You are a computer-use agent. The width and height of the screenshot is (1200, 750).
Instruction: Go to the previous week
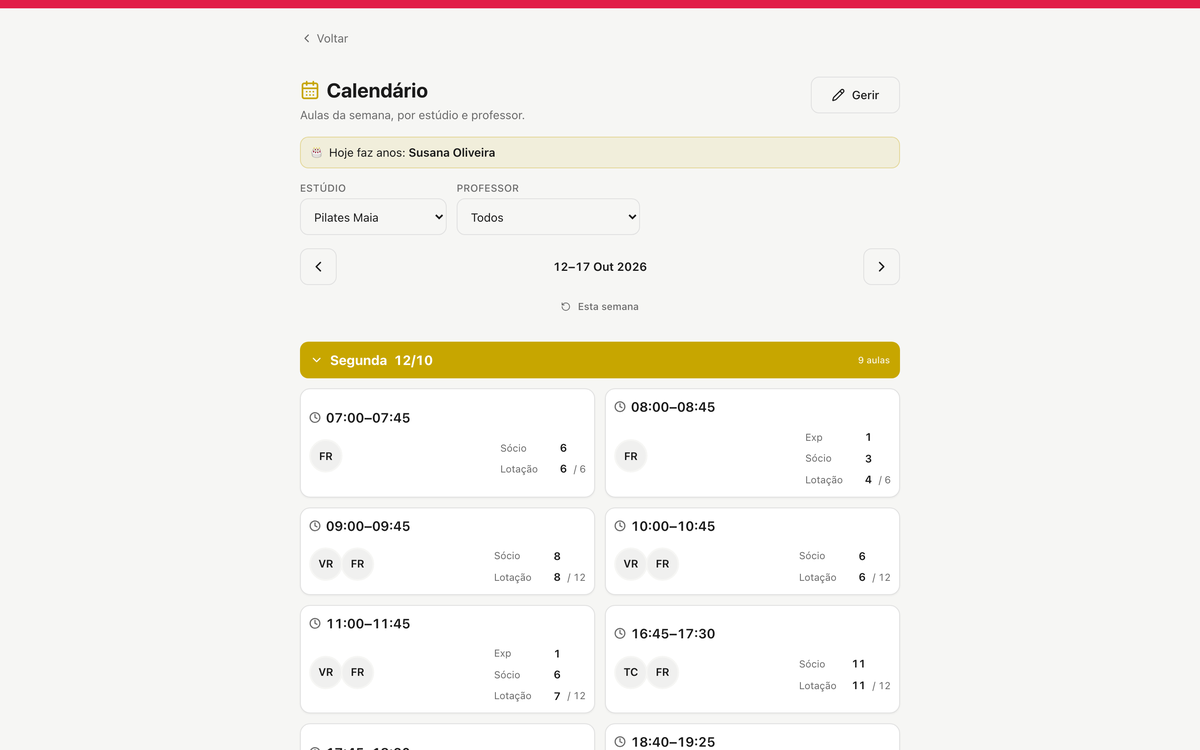(318, 267)
